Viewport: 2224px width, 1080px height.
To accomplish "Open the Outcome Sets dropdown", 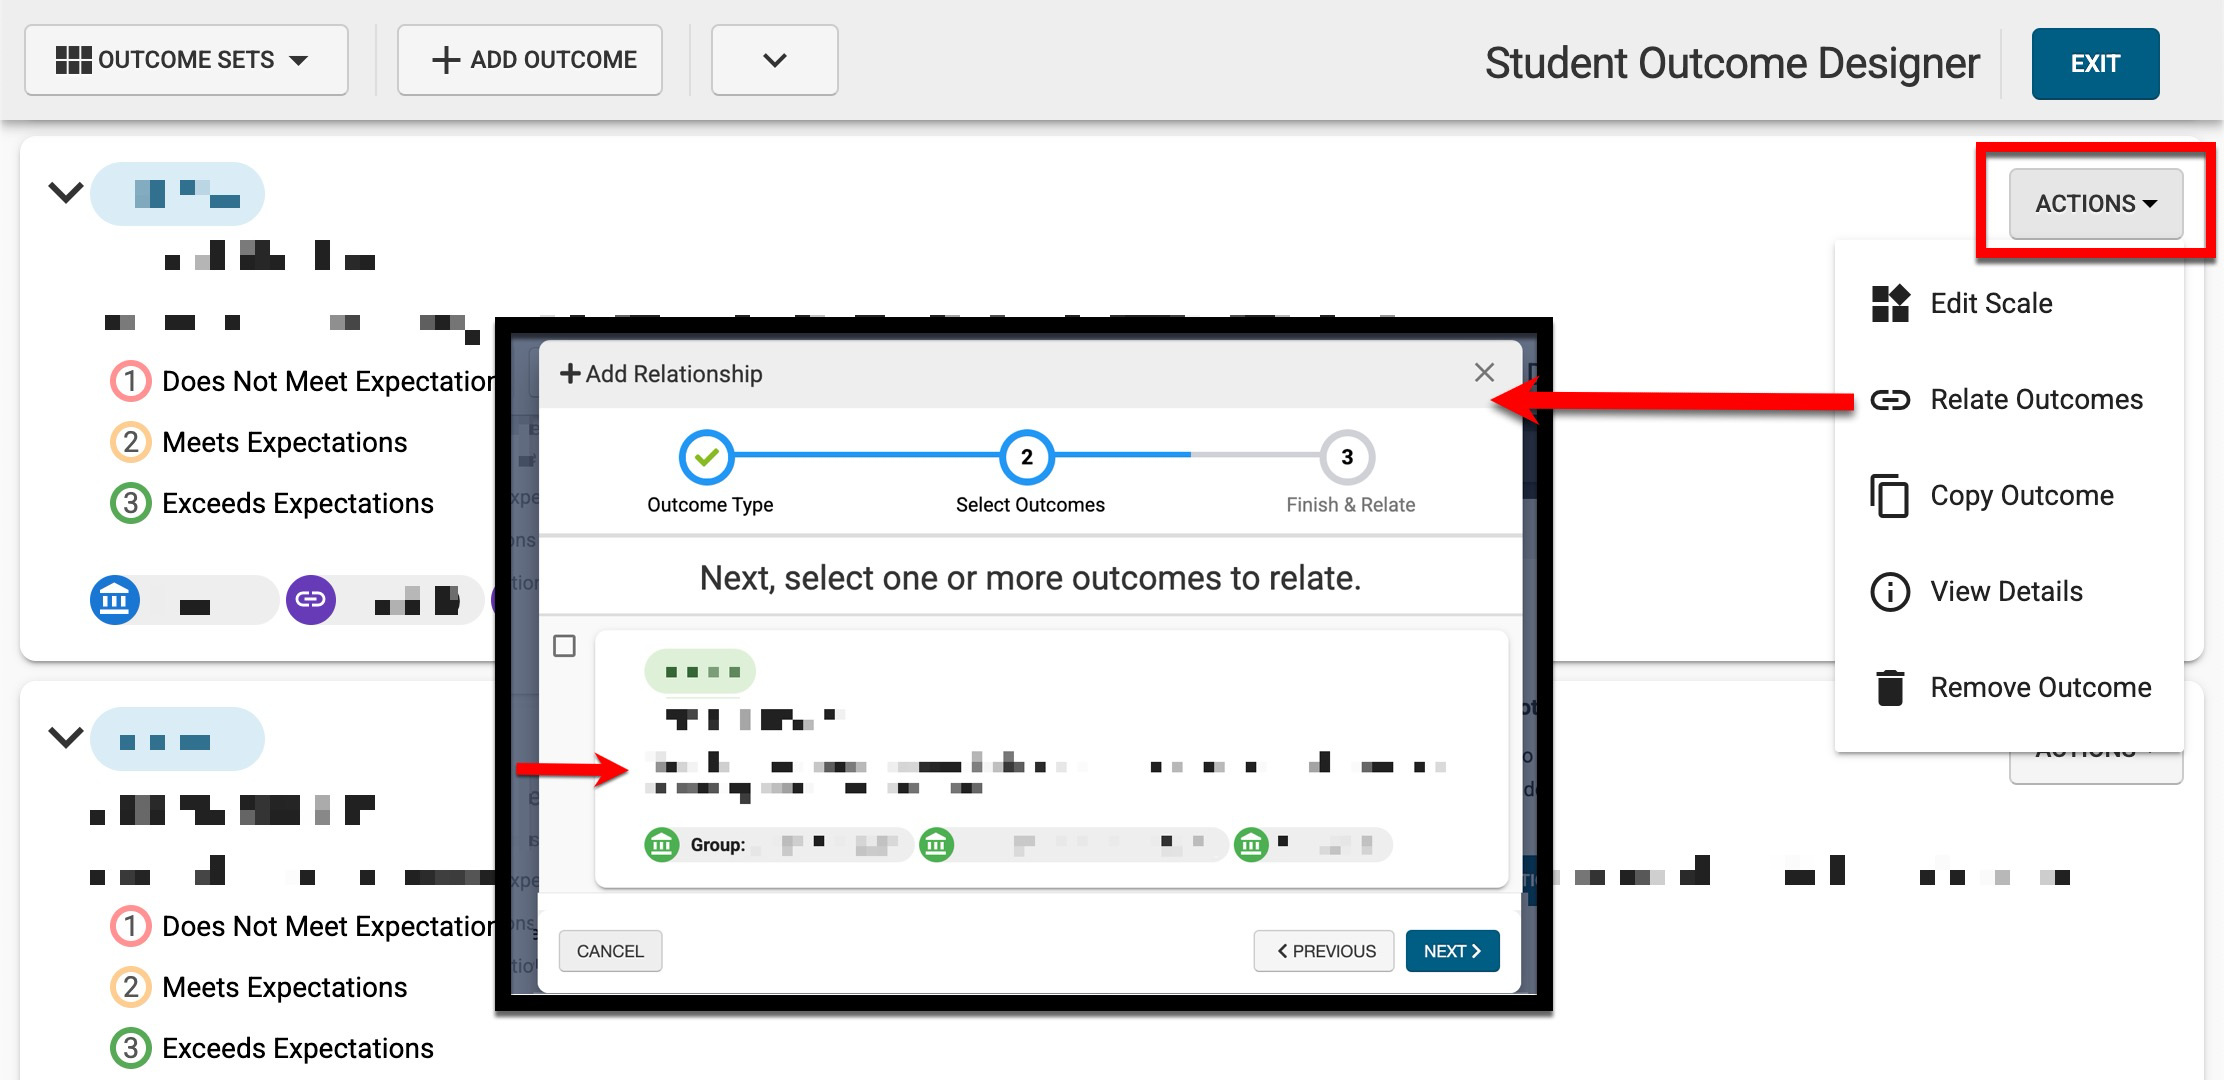I will pyautogui.click(x=186, y=60).
